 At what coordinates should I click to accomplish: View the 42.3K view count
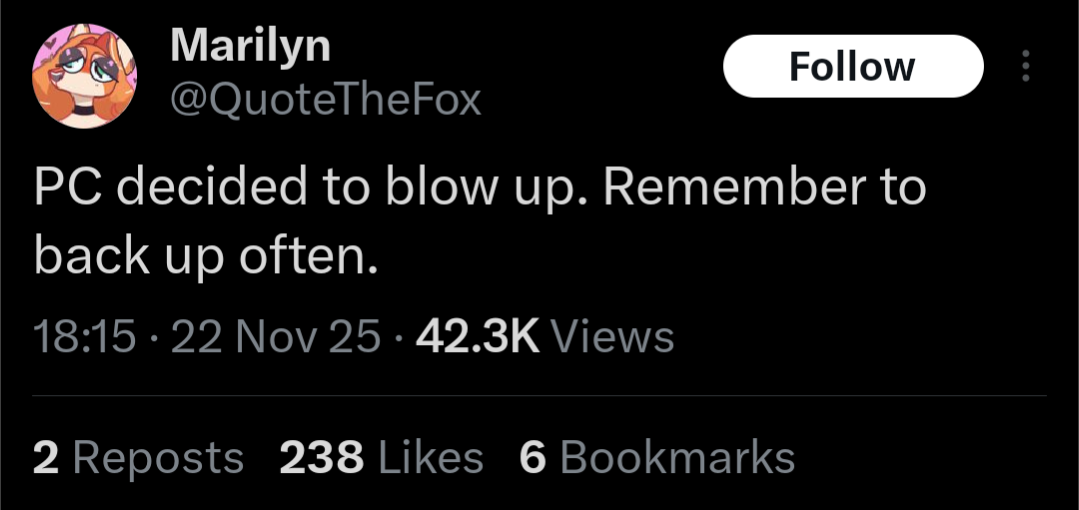(x=477, y=337)
